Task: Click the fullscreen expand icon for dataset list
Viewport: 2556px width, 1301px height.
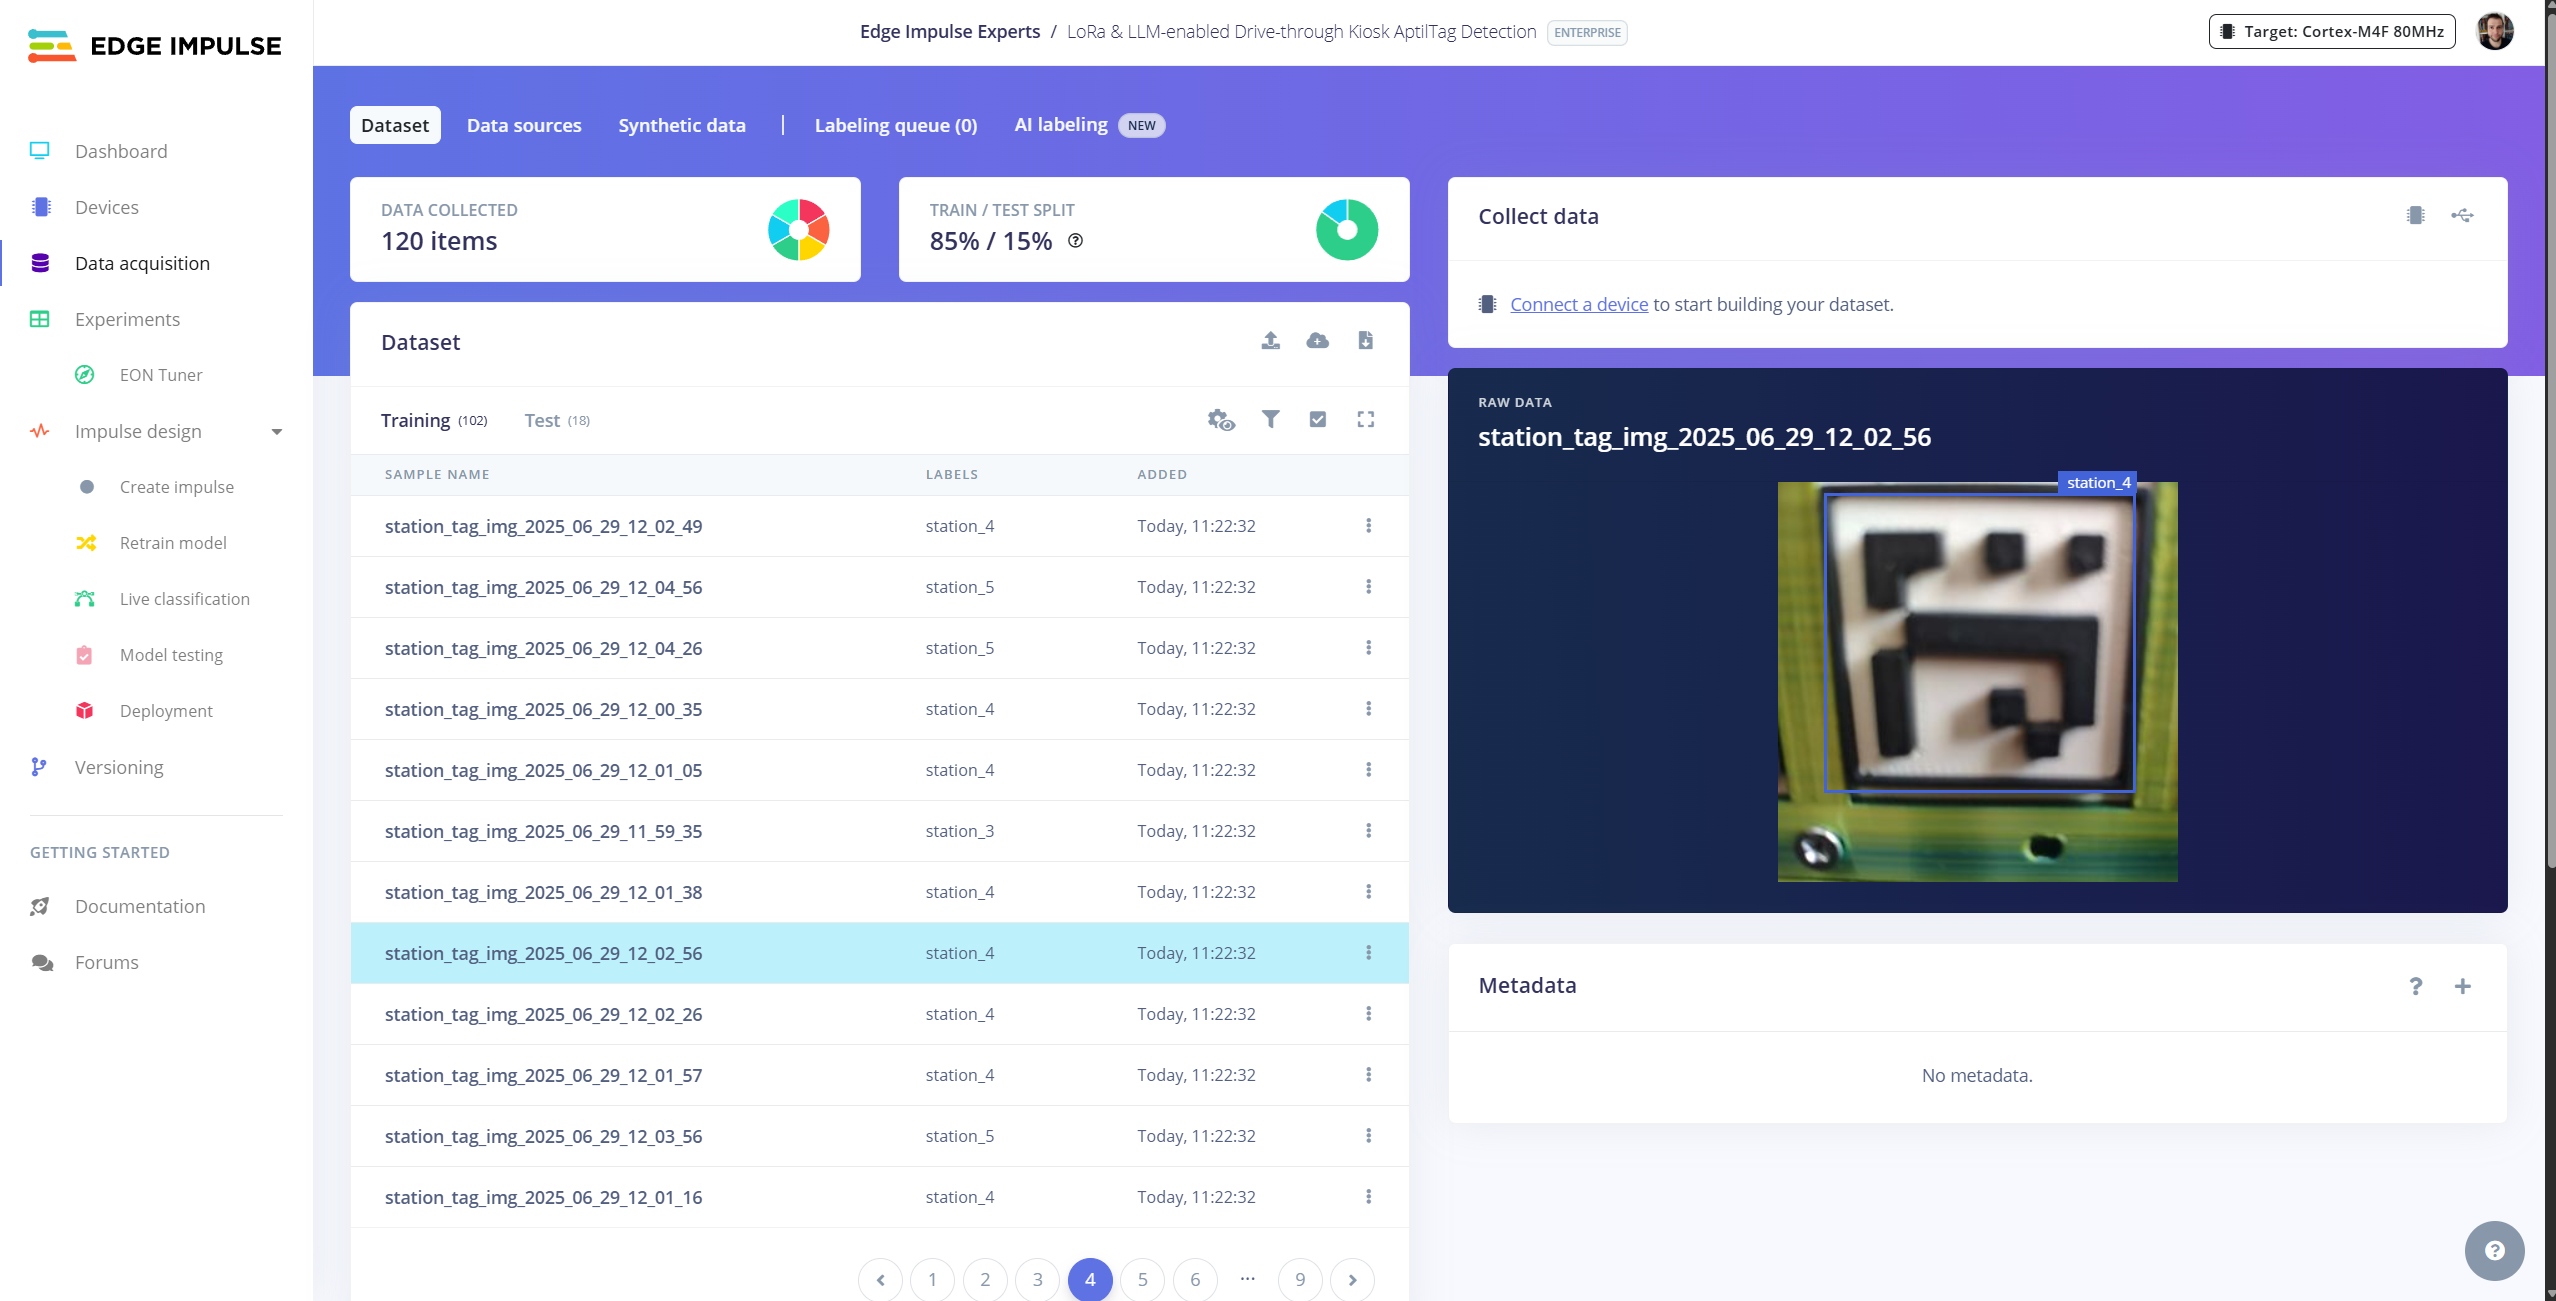Action: (1365, 420)
